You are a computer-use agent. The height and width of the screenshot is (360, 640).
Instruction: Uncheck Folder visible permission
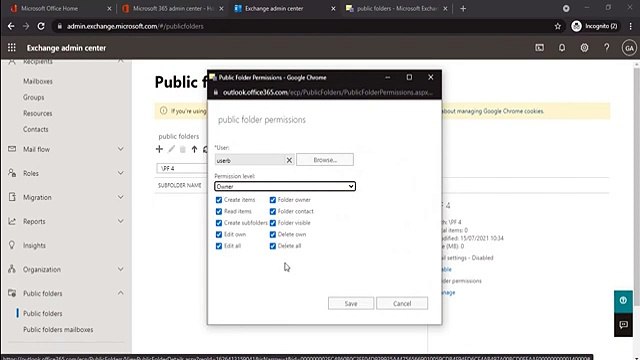click(x=273, y=223)
